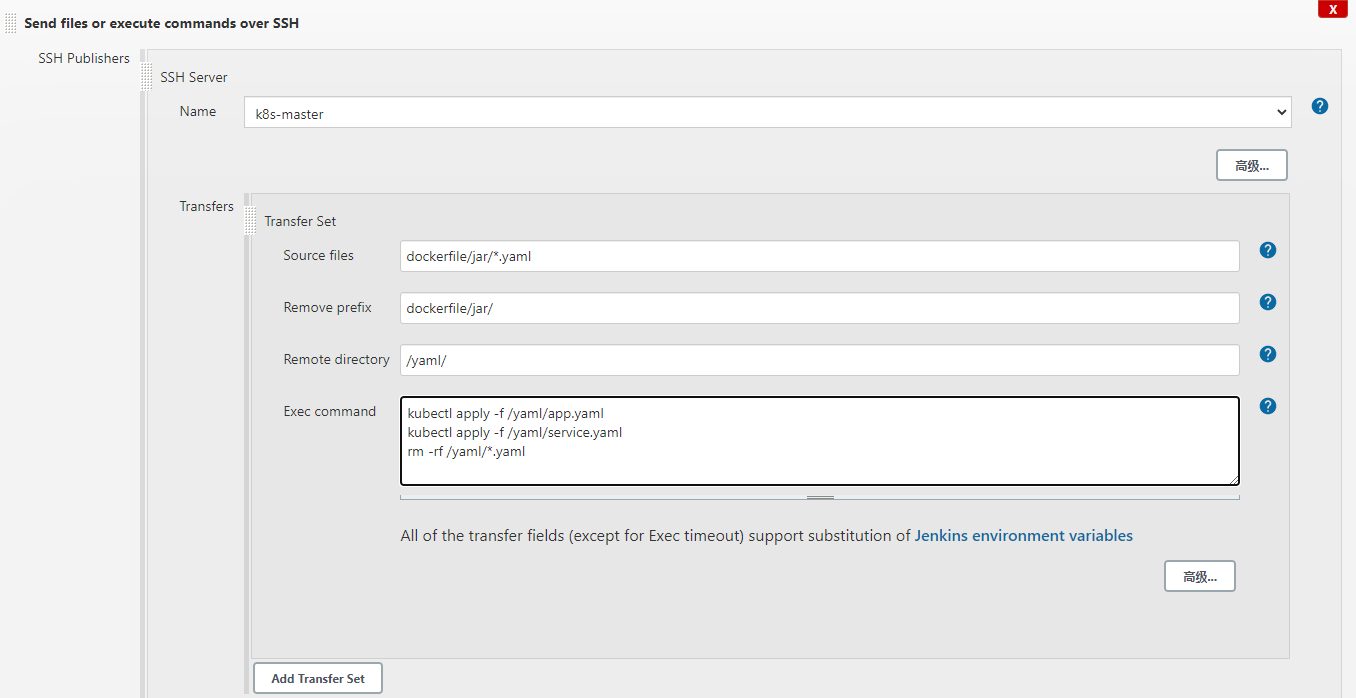
Task: Click the Remote directory input containing /yaml/
Action: point(819,360)
